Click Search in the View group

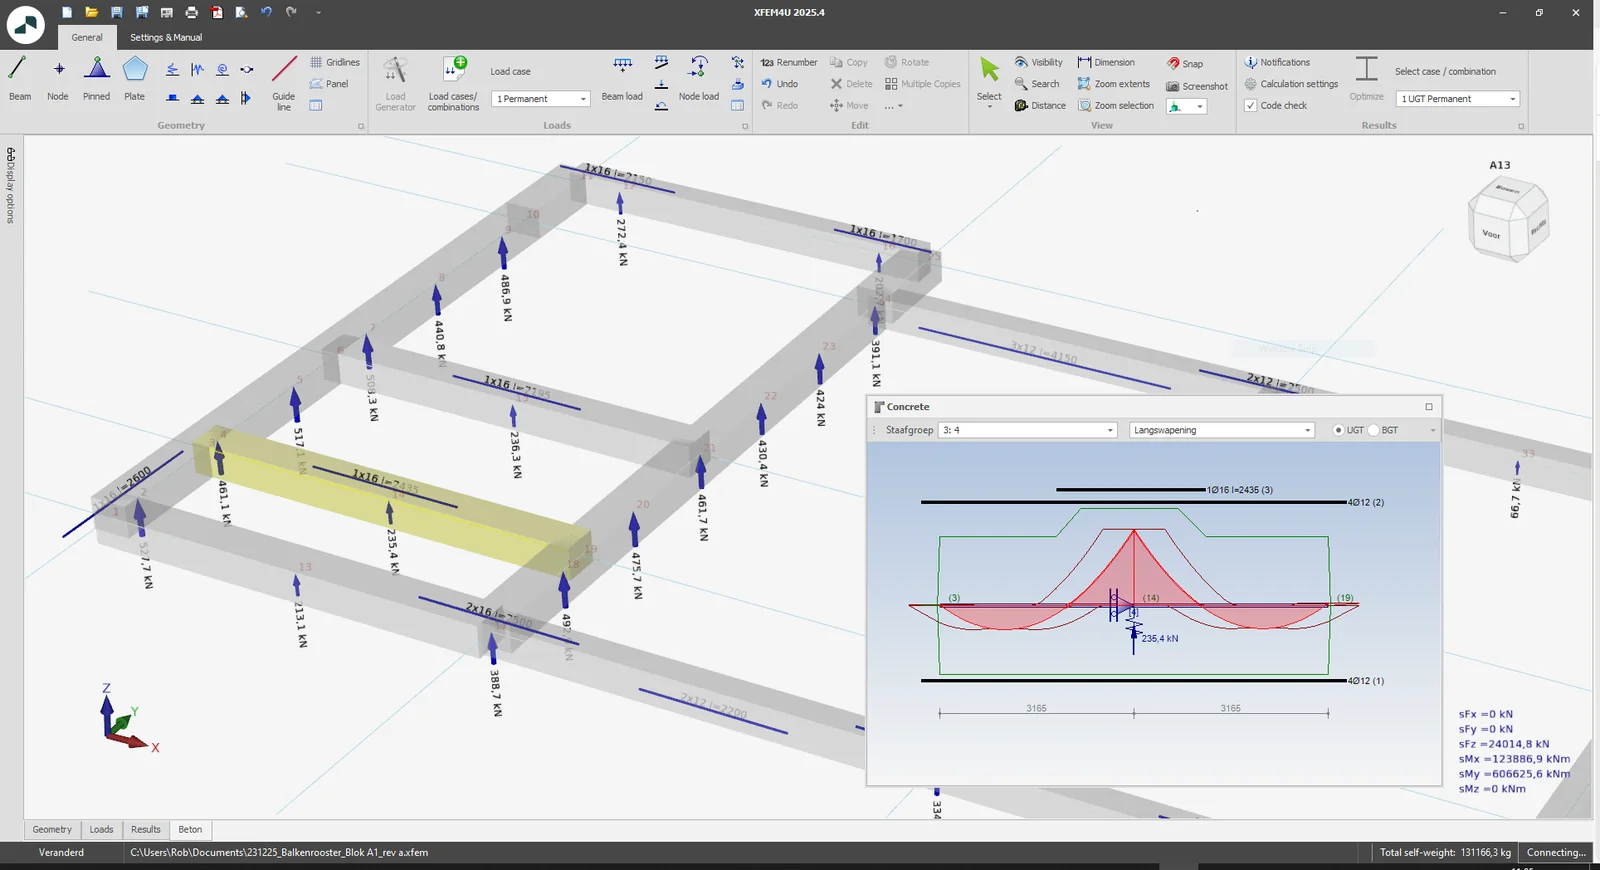[x=1037, y=84]
